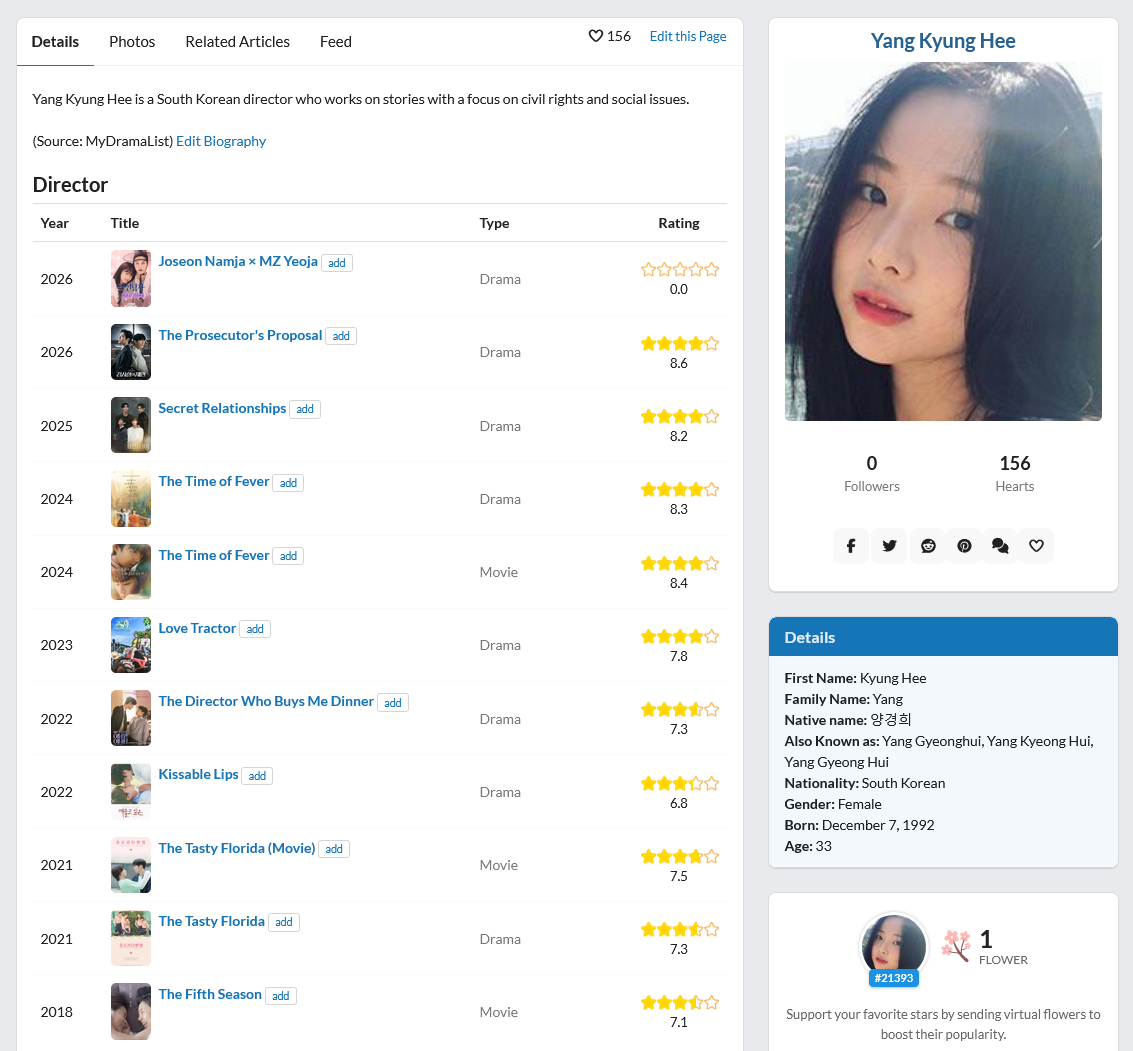
Task: Click Year column header
Action: pyautogui.click(x=54, y=223)
